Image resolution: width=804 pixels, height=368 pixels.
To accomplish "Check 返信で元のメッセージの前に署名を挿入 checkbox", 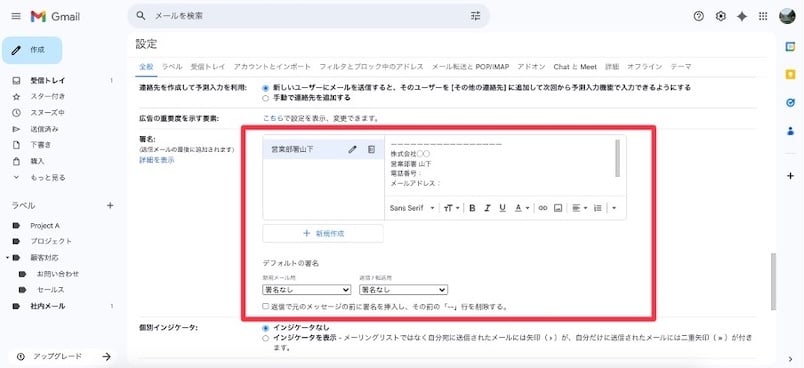I will (x=265, y=306).
